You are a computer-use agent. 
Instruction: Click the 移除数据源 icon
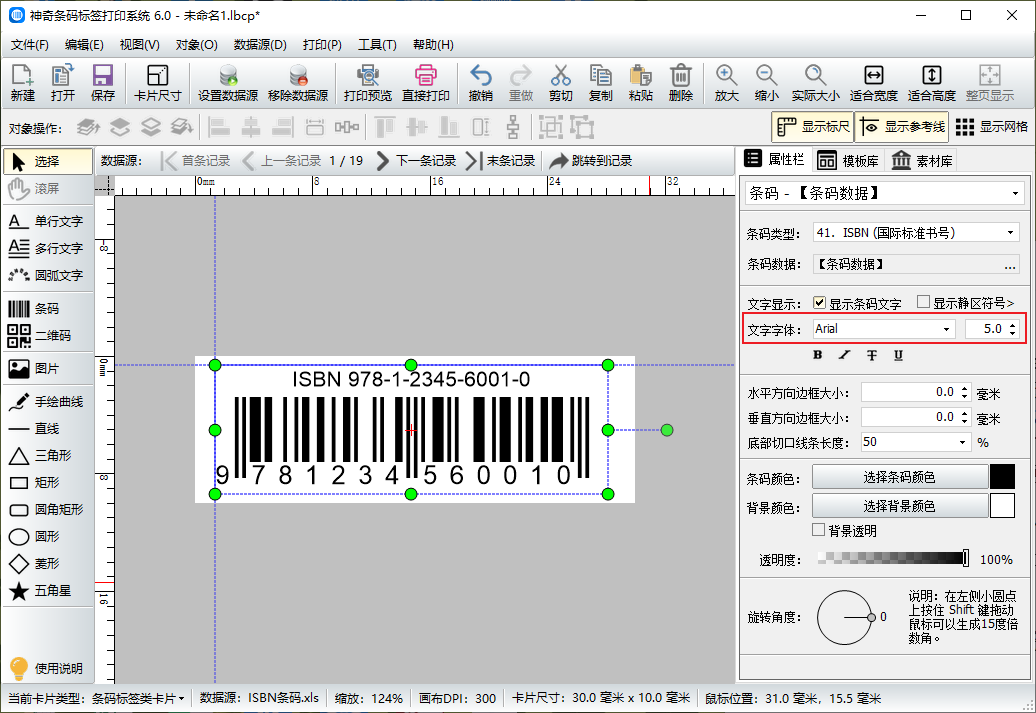point(298,83)
